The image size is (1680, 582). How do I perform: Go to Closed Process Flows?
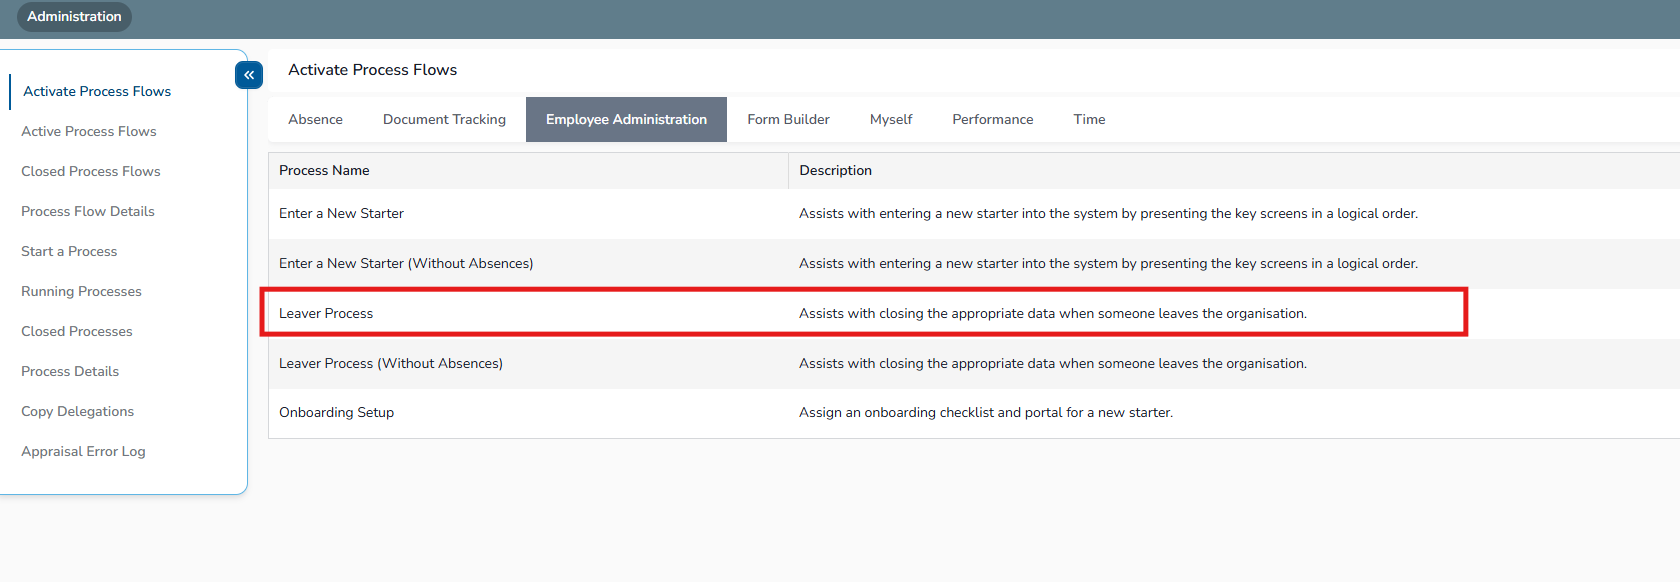[x=91, y=171]
